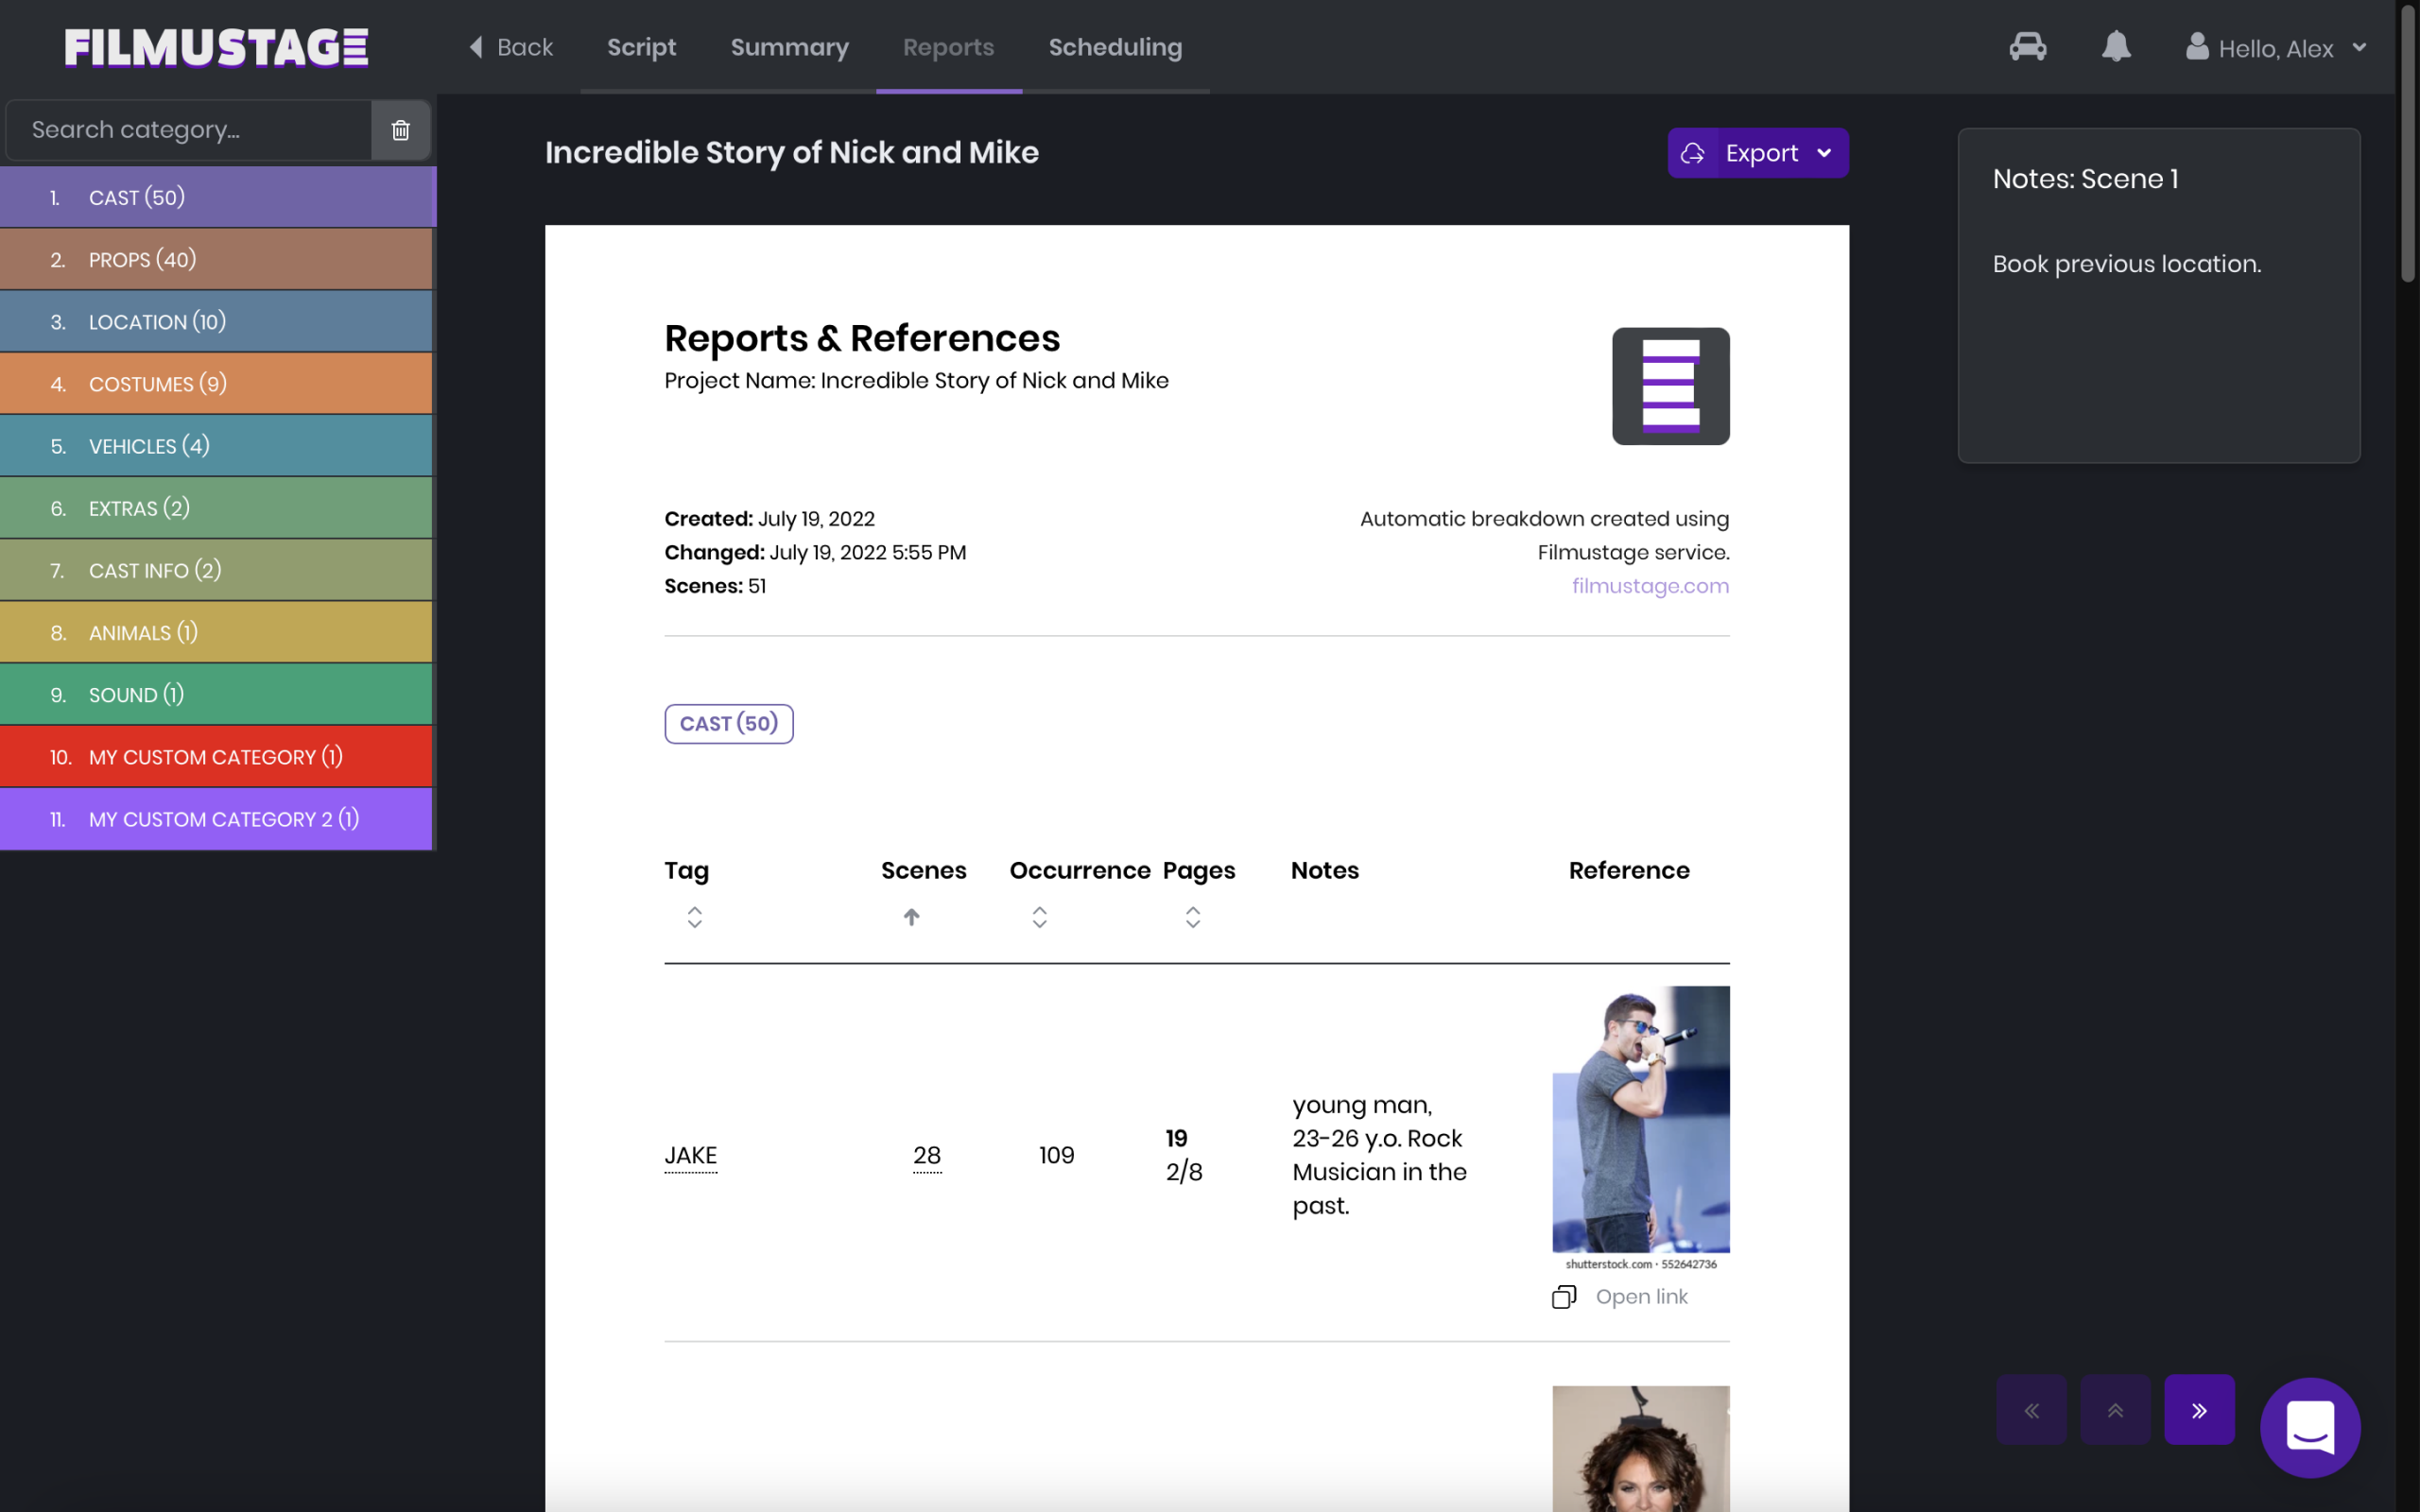Click the double-up chevron button near bottom right
Viewport: 2420px width, 1512px height.
click(2115, 1409)
